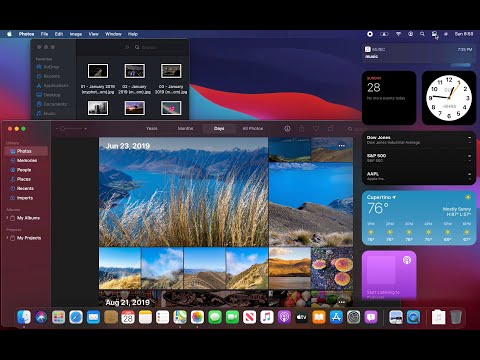The image size is (480, 360).
Task: Open Launchpad from the Dock
Action: click(x=59, y=317)
